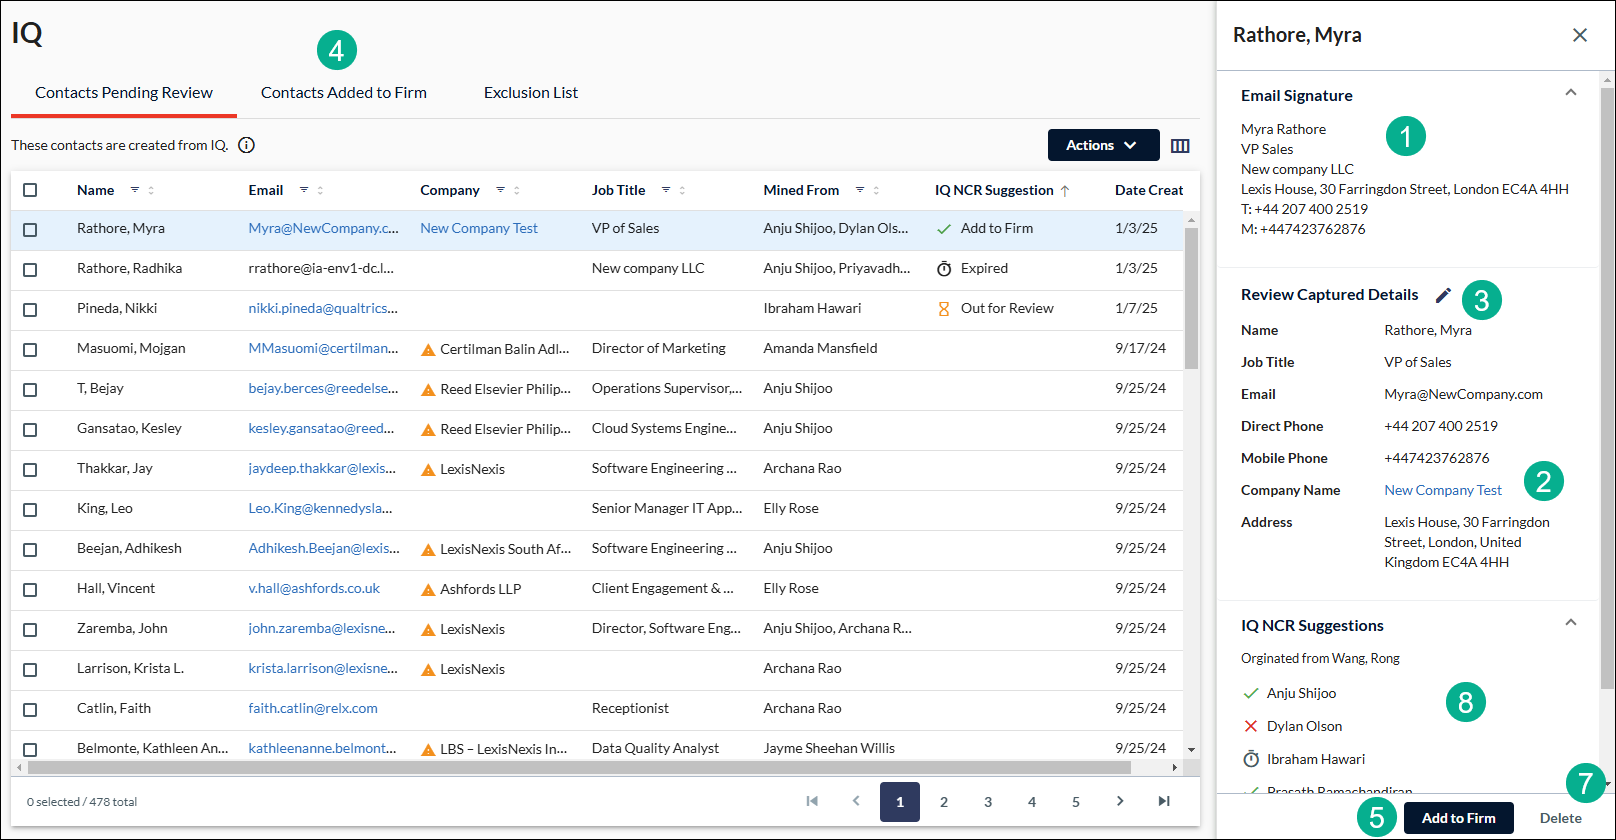Click the Add to Firm button

(x=1459, y=818)
